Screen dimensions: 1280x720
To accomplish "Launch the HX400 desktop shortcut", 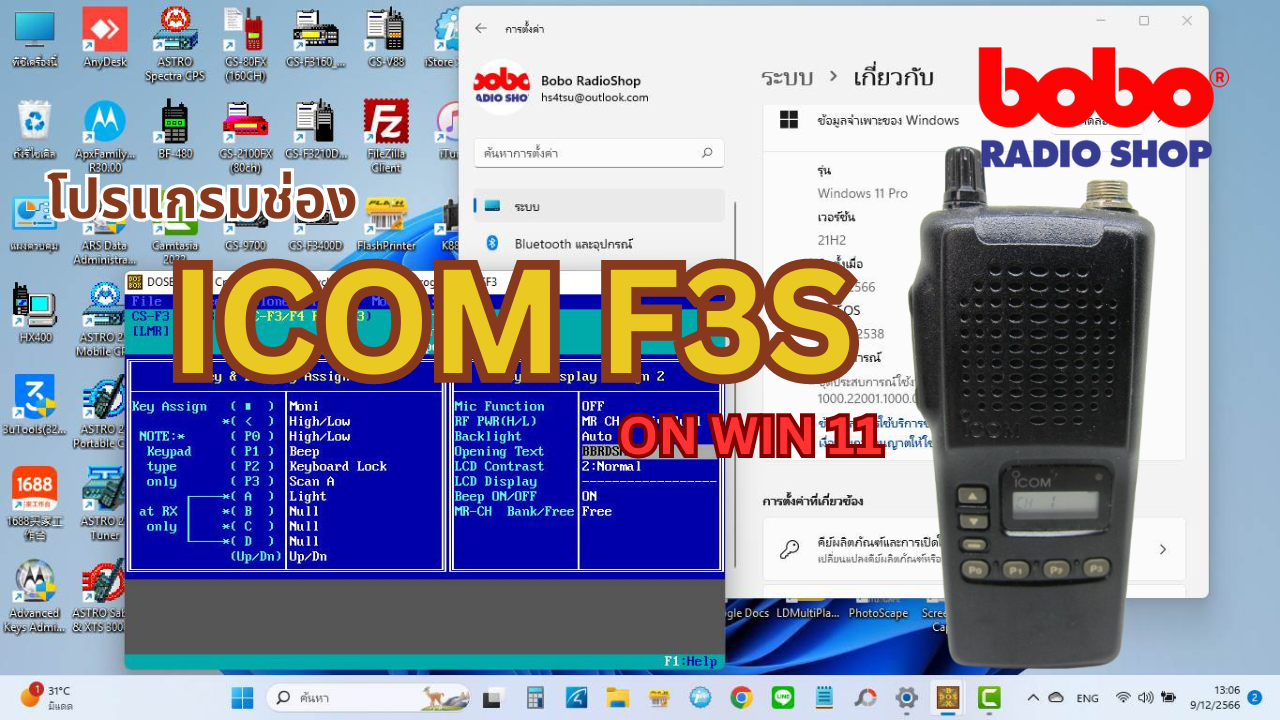I will 35,310.
